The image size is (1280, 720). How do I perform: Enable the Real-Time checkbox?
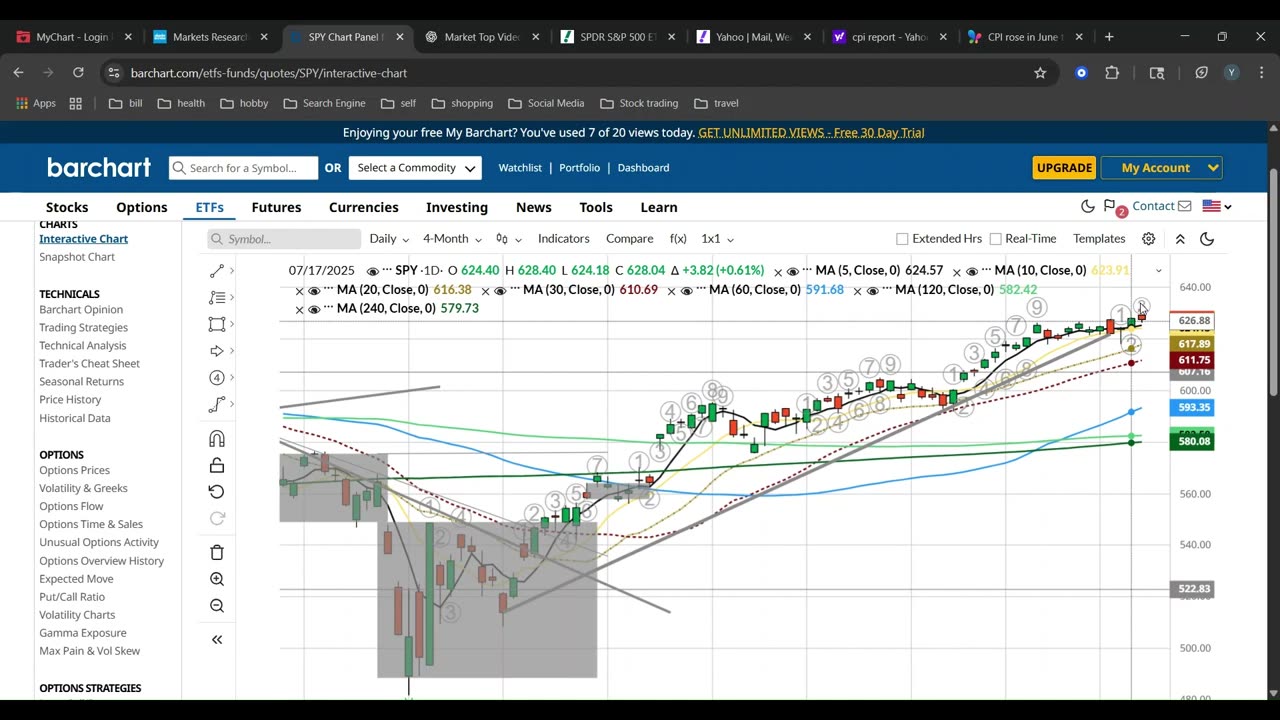[995, 239]
